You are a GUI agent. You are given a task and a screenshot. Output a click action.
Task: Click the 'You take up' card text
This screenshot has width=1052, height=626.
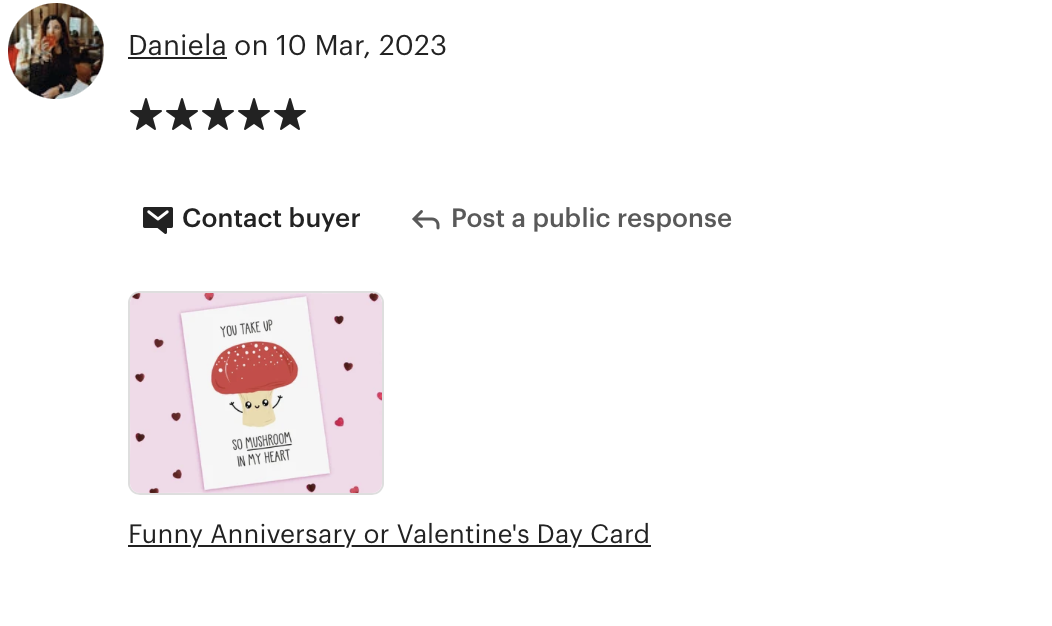click(246, 328)
